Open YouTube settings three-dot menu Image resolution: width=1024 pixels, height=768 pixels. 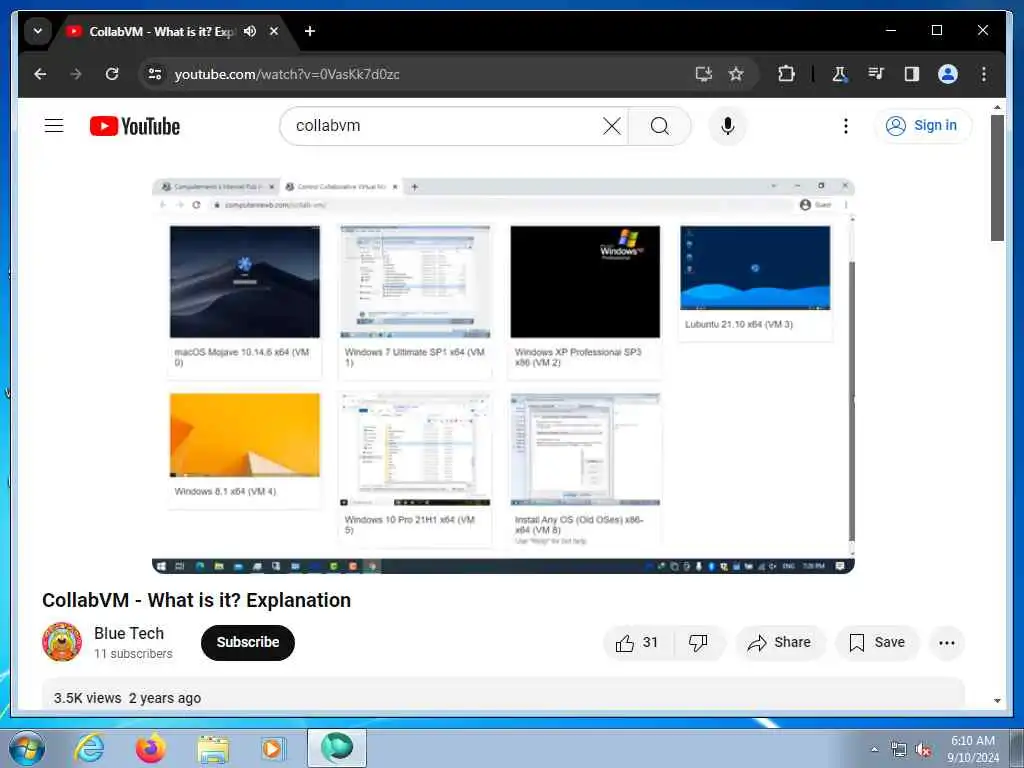pyautogui.click(x=846, y=125)
